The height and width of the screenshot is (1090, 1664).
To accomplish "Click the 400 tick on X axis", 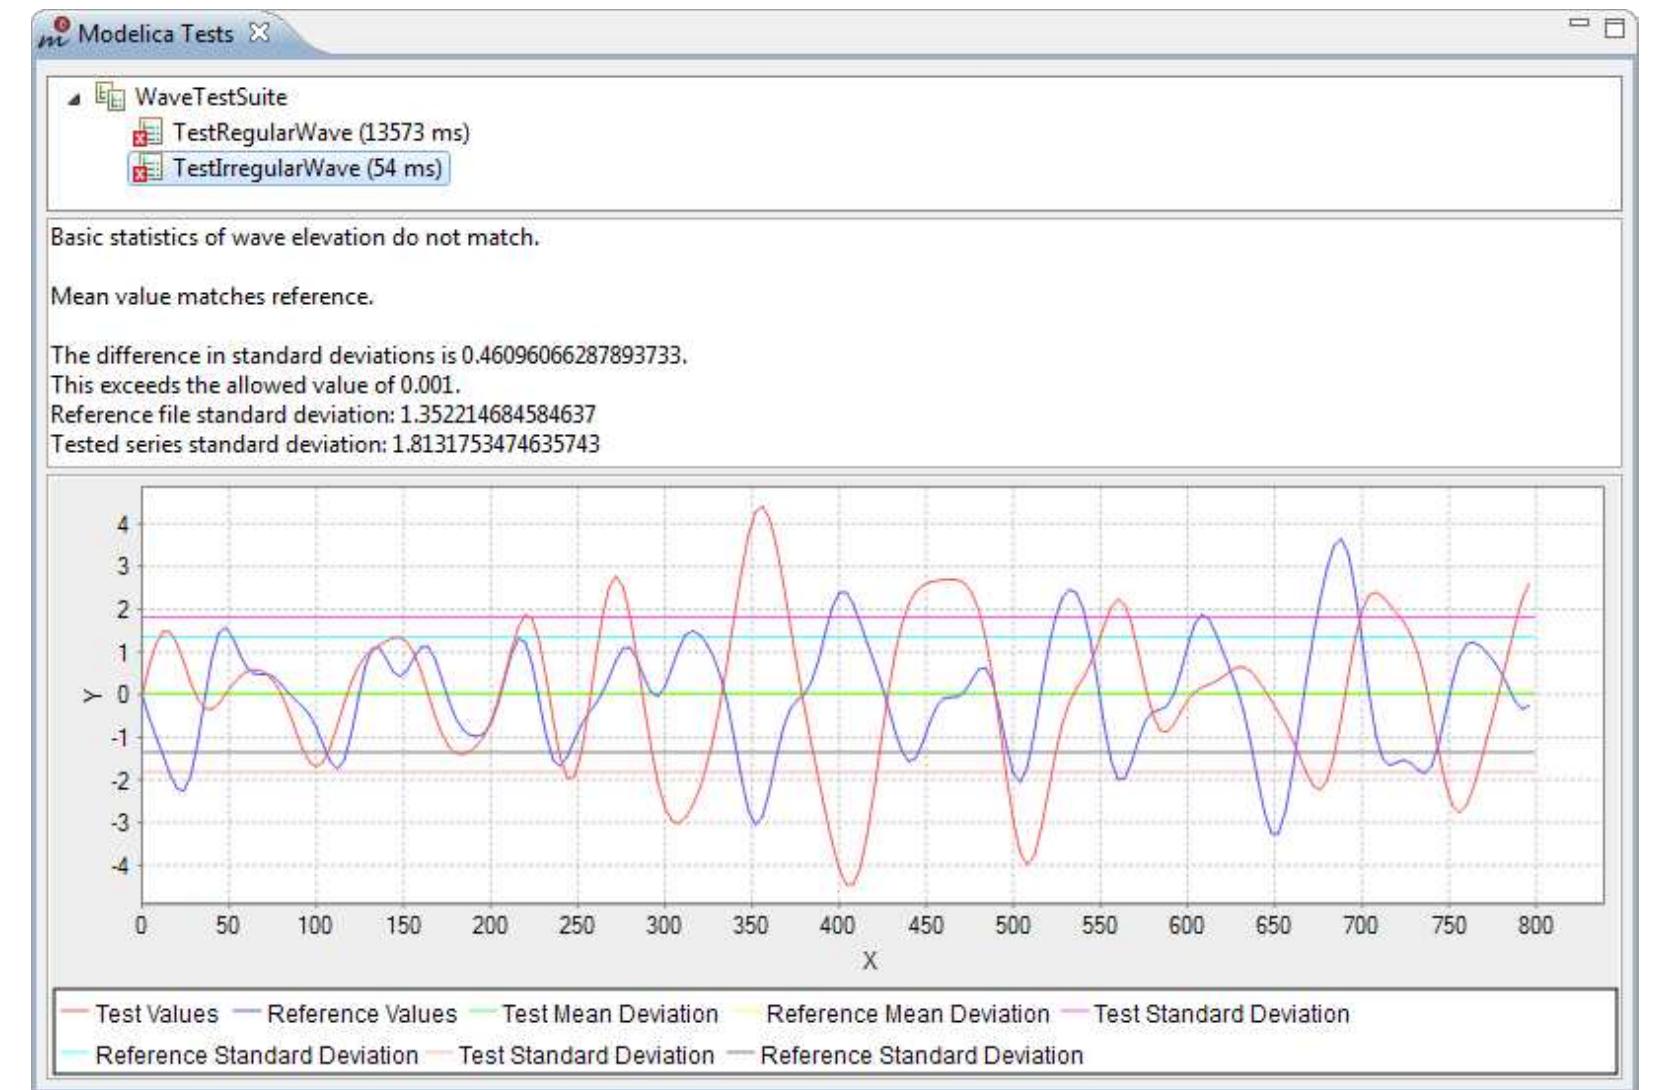I will [x=838, y=926].
